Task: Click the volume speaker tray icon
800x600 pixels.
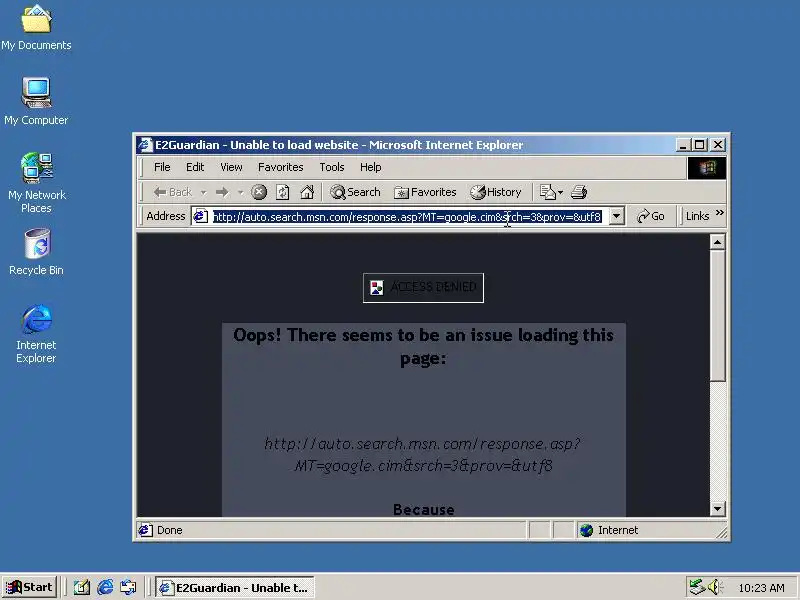Action: click(x=714, y=587)
